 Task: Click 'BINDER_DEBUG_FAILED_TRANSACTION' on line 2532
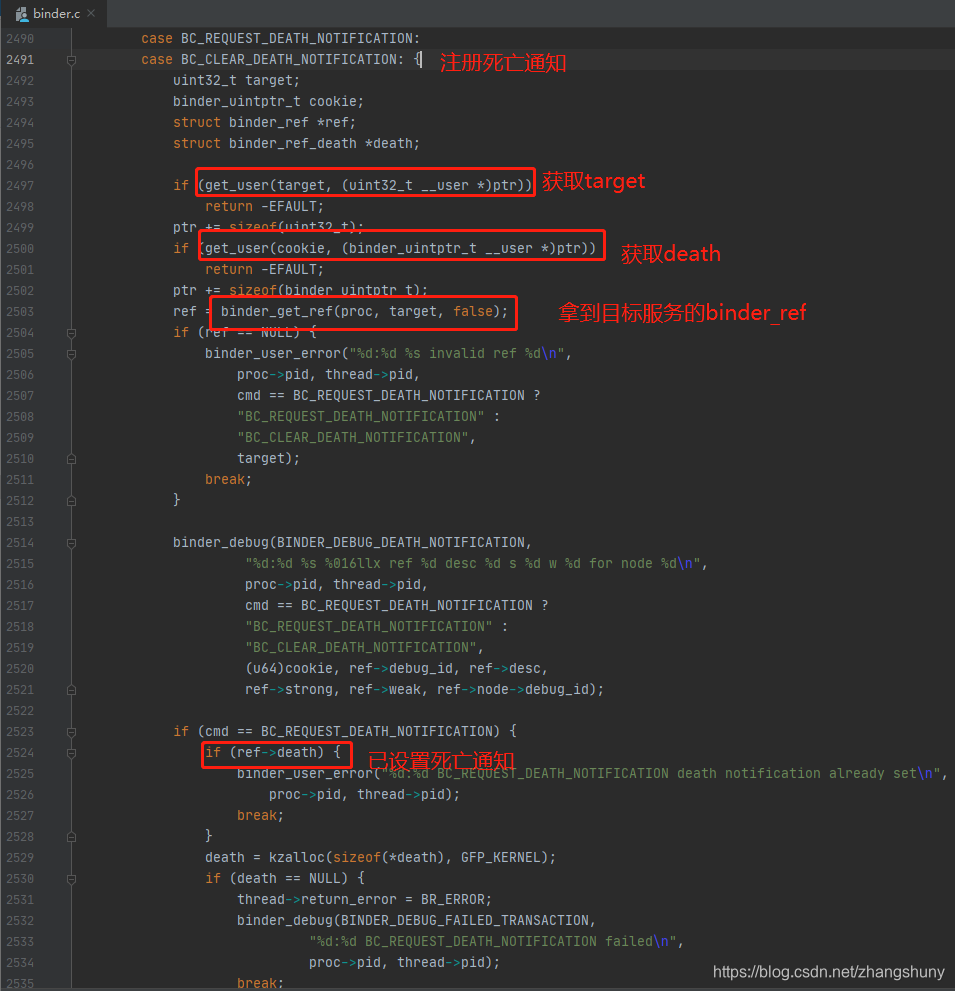coord(465,920)
